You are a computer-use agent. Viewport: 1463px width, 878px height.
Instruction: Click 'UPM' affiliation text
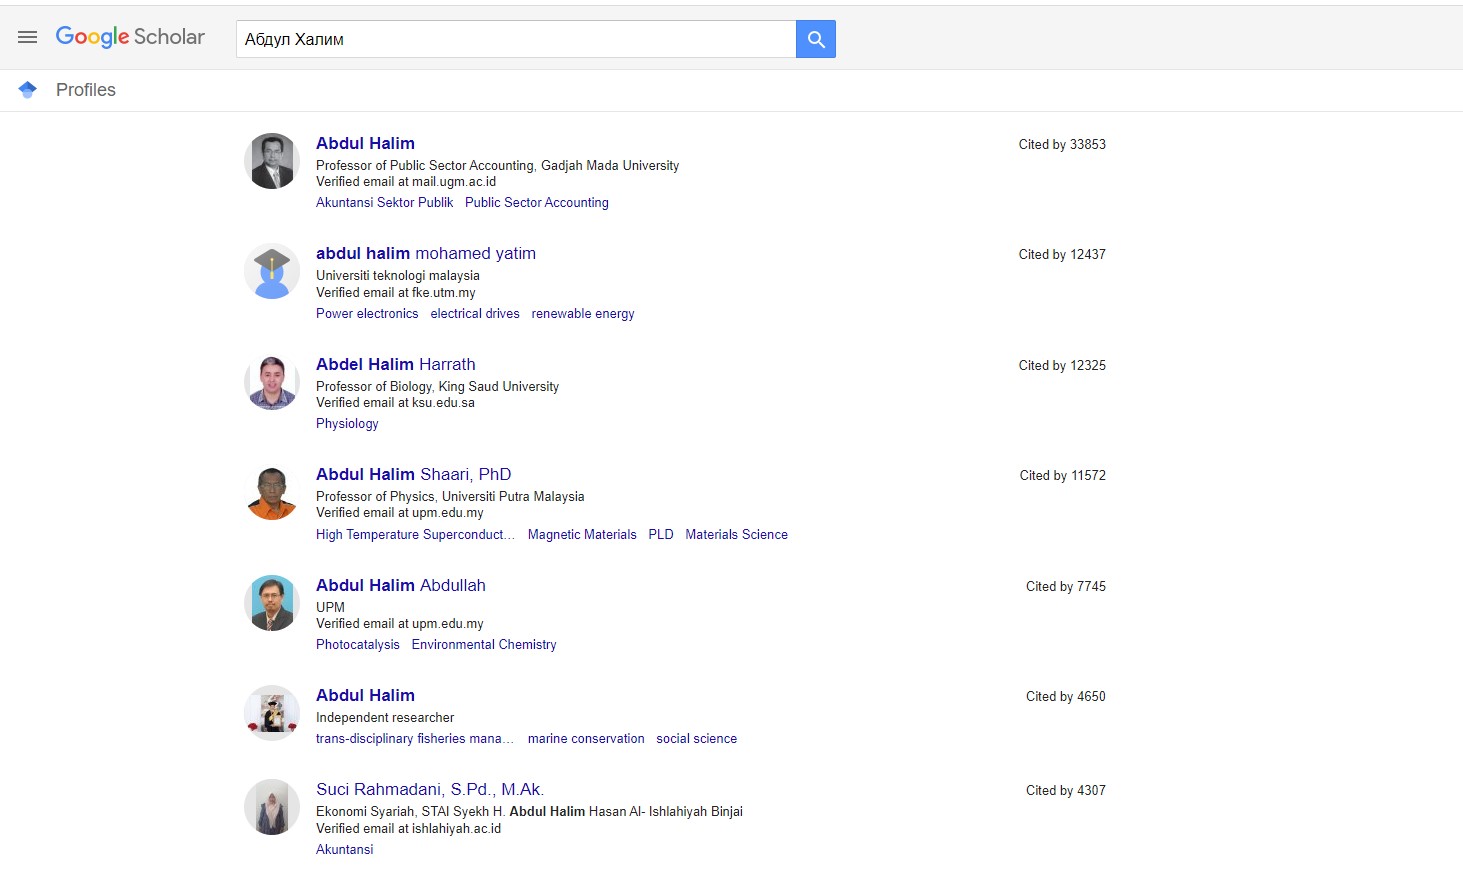coord(330,607)
